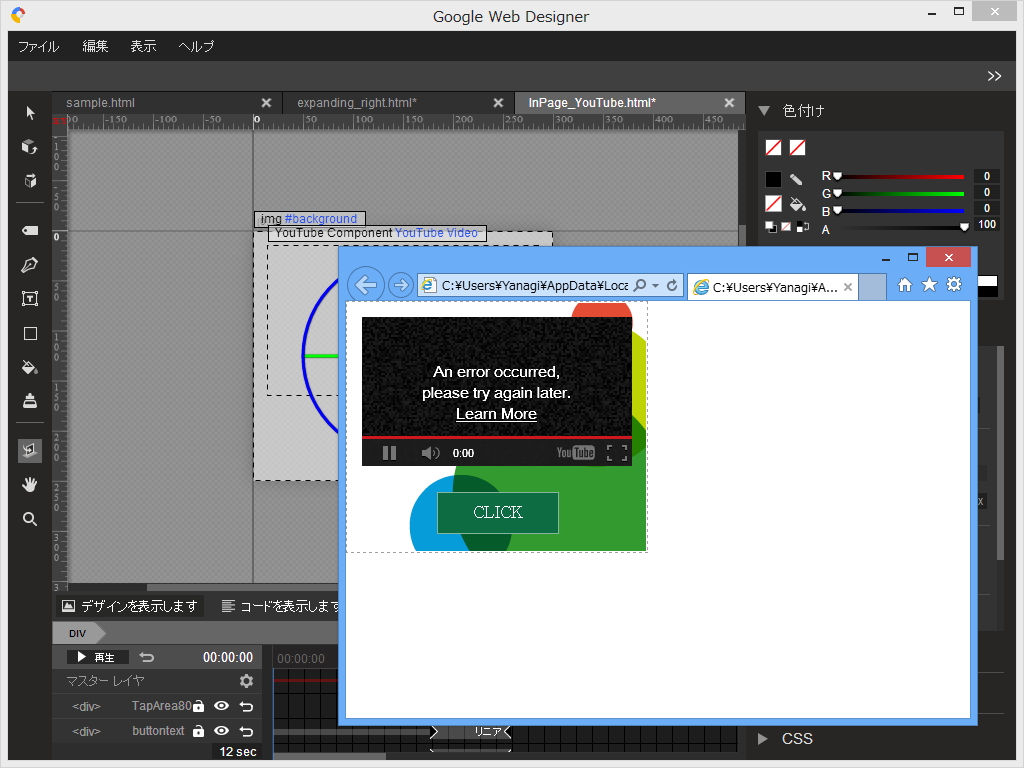The width and height of the screenshot is (1024, 768).
Task: Refresh the browser preview page
Action: tap(672, 285)
